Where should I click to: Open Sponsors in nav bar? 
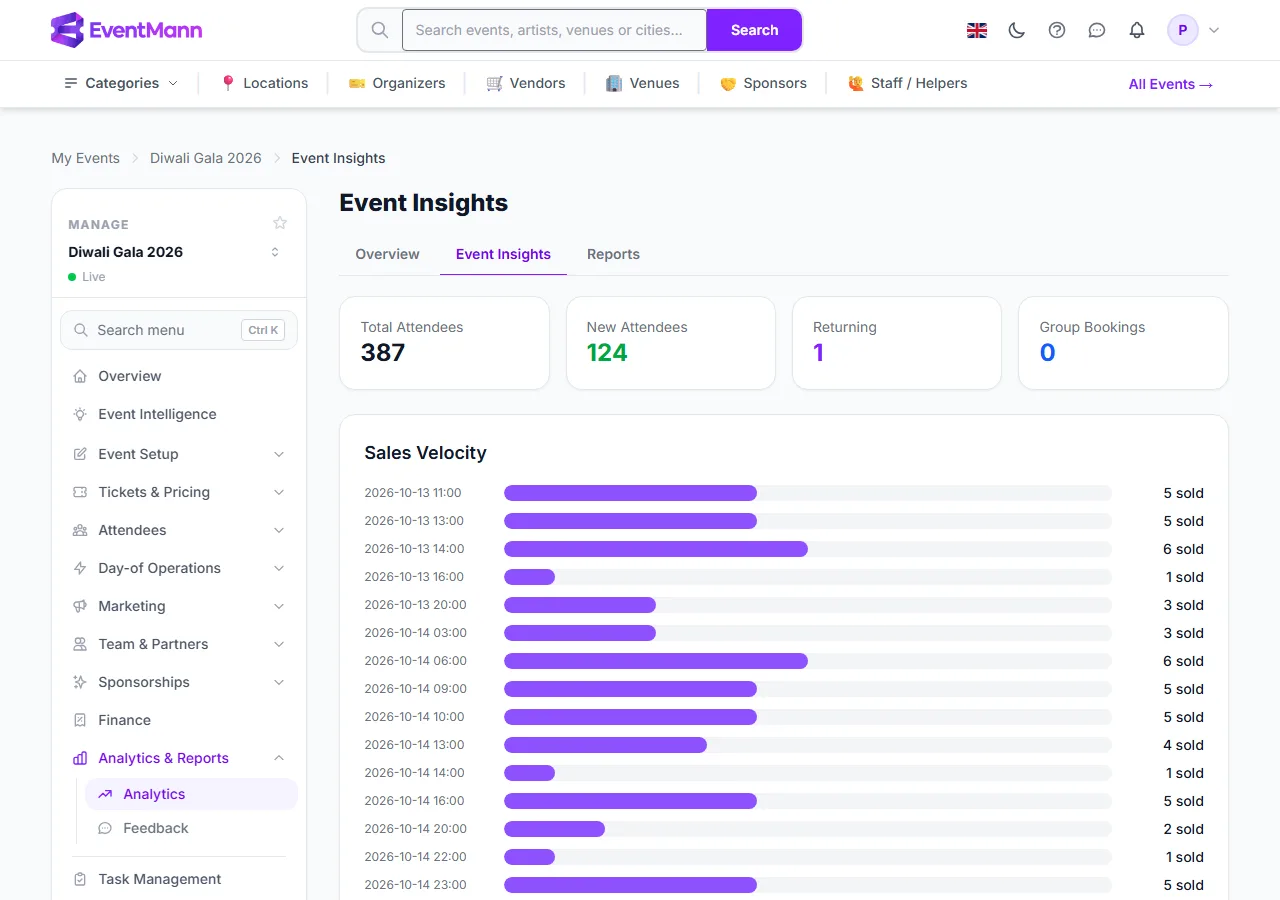763,83
